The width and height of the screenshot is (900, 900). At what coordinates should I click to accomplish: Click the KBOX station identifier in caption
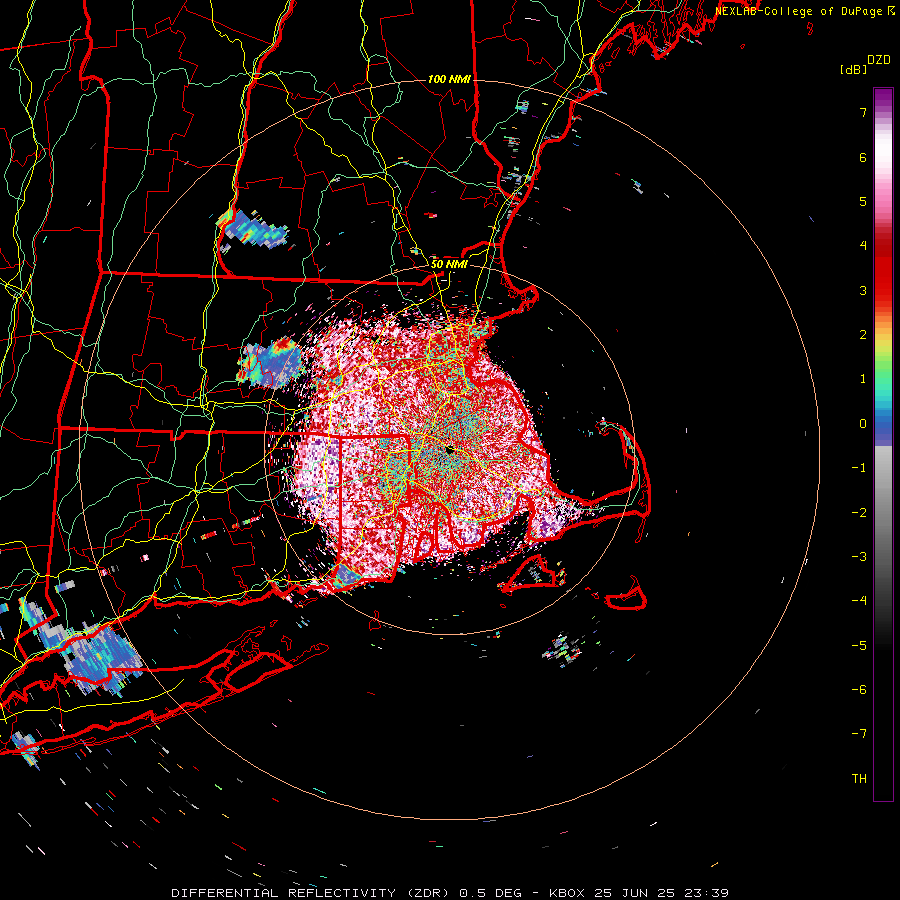point(567,893)
